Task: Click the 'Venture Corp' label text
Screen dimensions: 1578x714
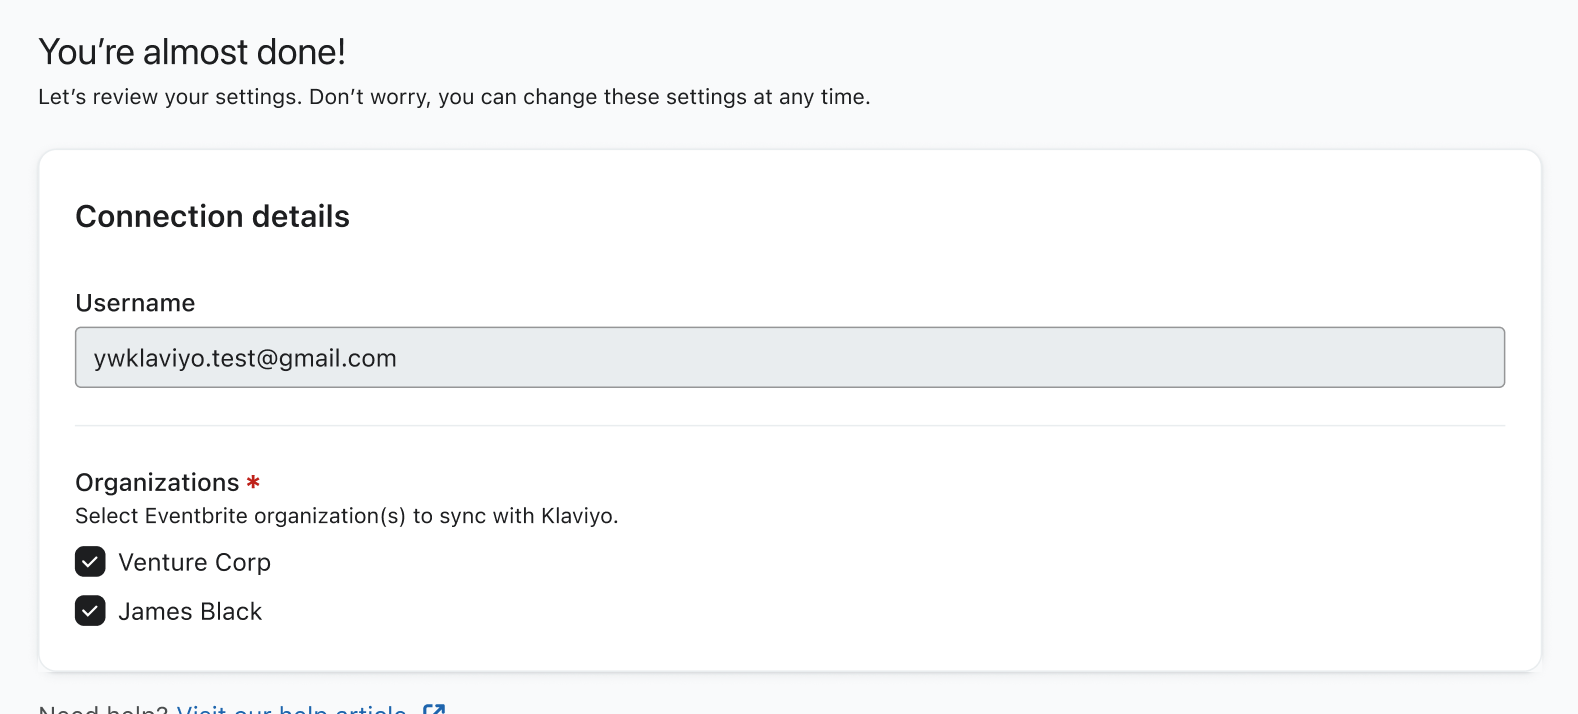Action: (194, 562)
